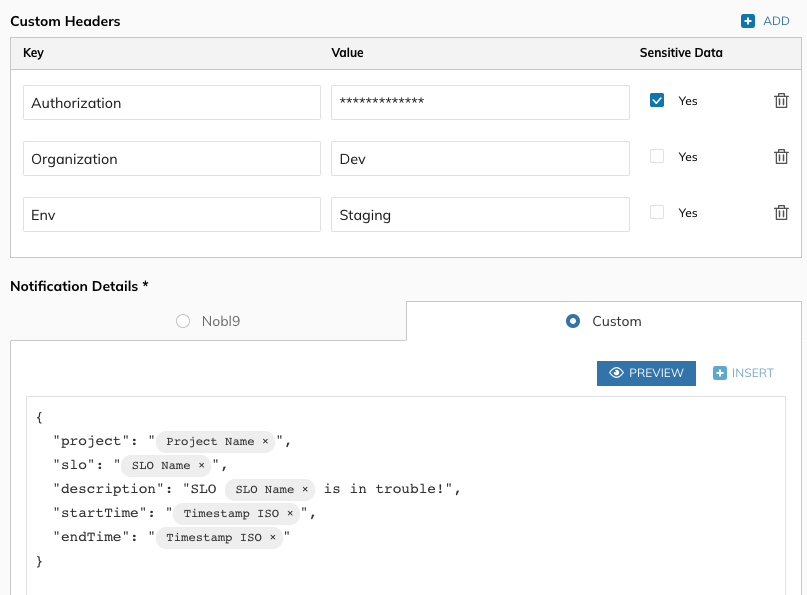Click the masked Authorization value field
This screenshot has width=807, height=595.
480,103
